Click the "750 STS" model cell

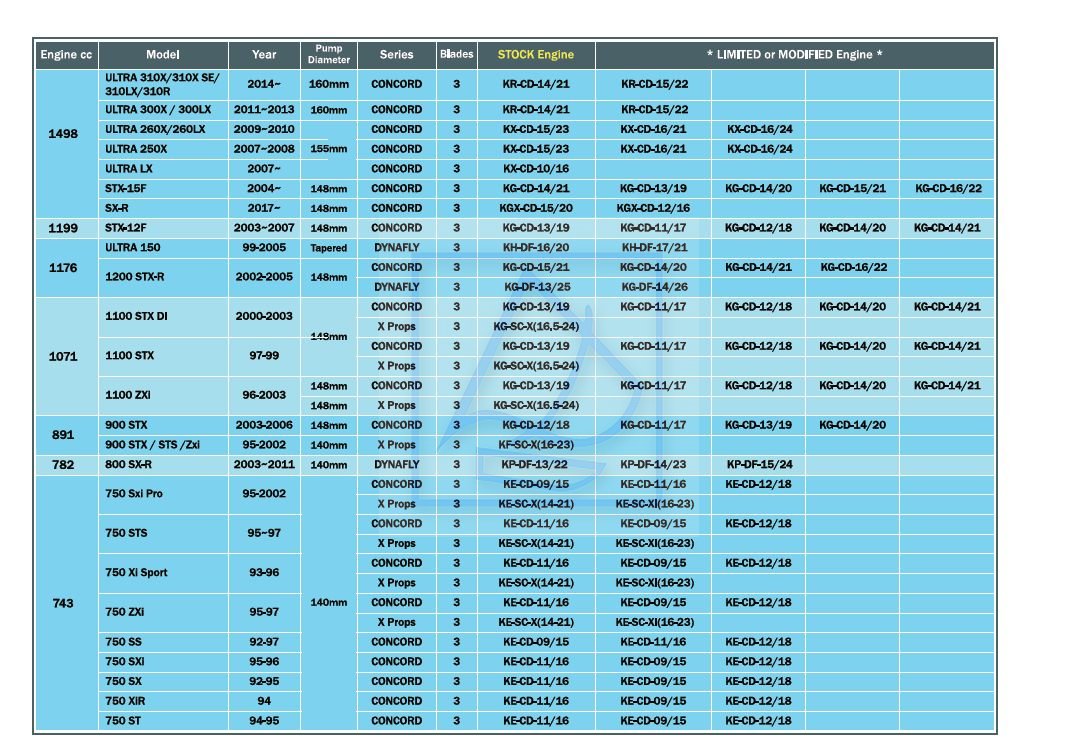(x=163, y=534)
